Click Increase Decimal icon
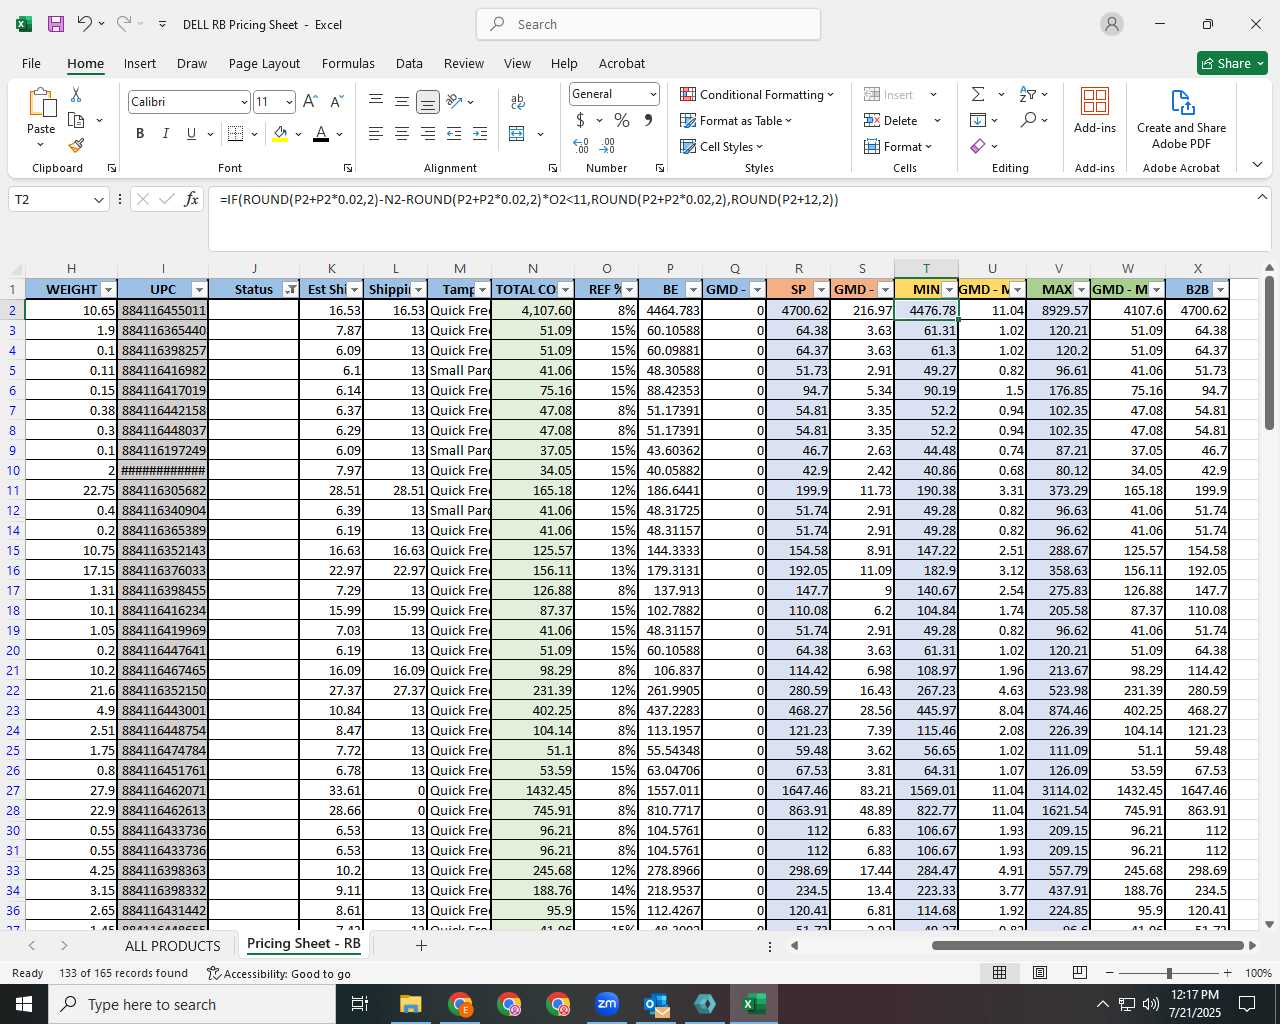Viewport: 1280px width, 1024px height. (x=581, y=146)
